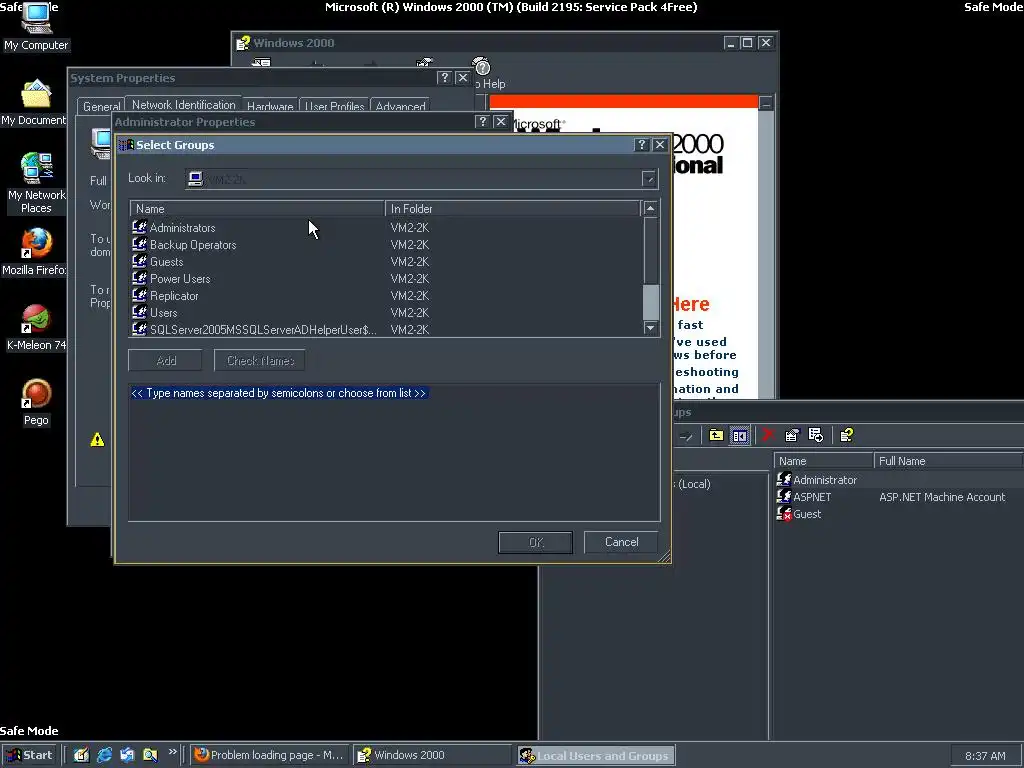Open My Documents desktop icon
Screen dimensions: 1024x768
(35, 103)
